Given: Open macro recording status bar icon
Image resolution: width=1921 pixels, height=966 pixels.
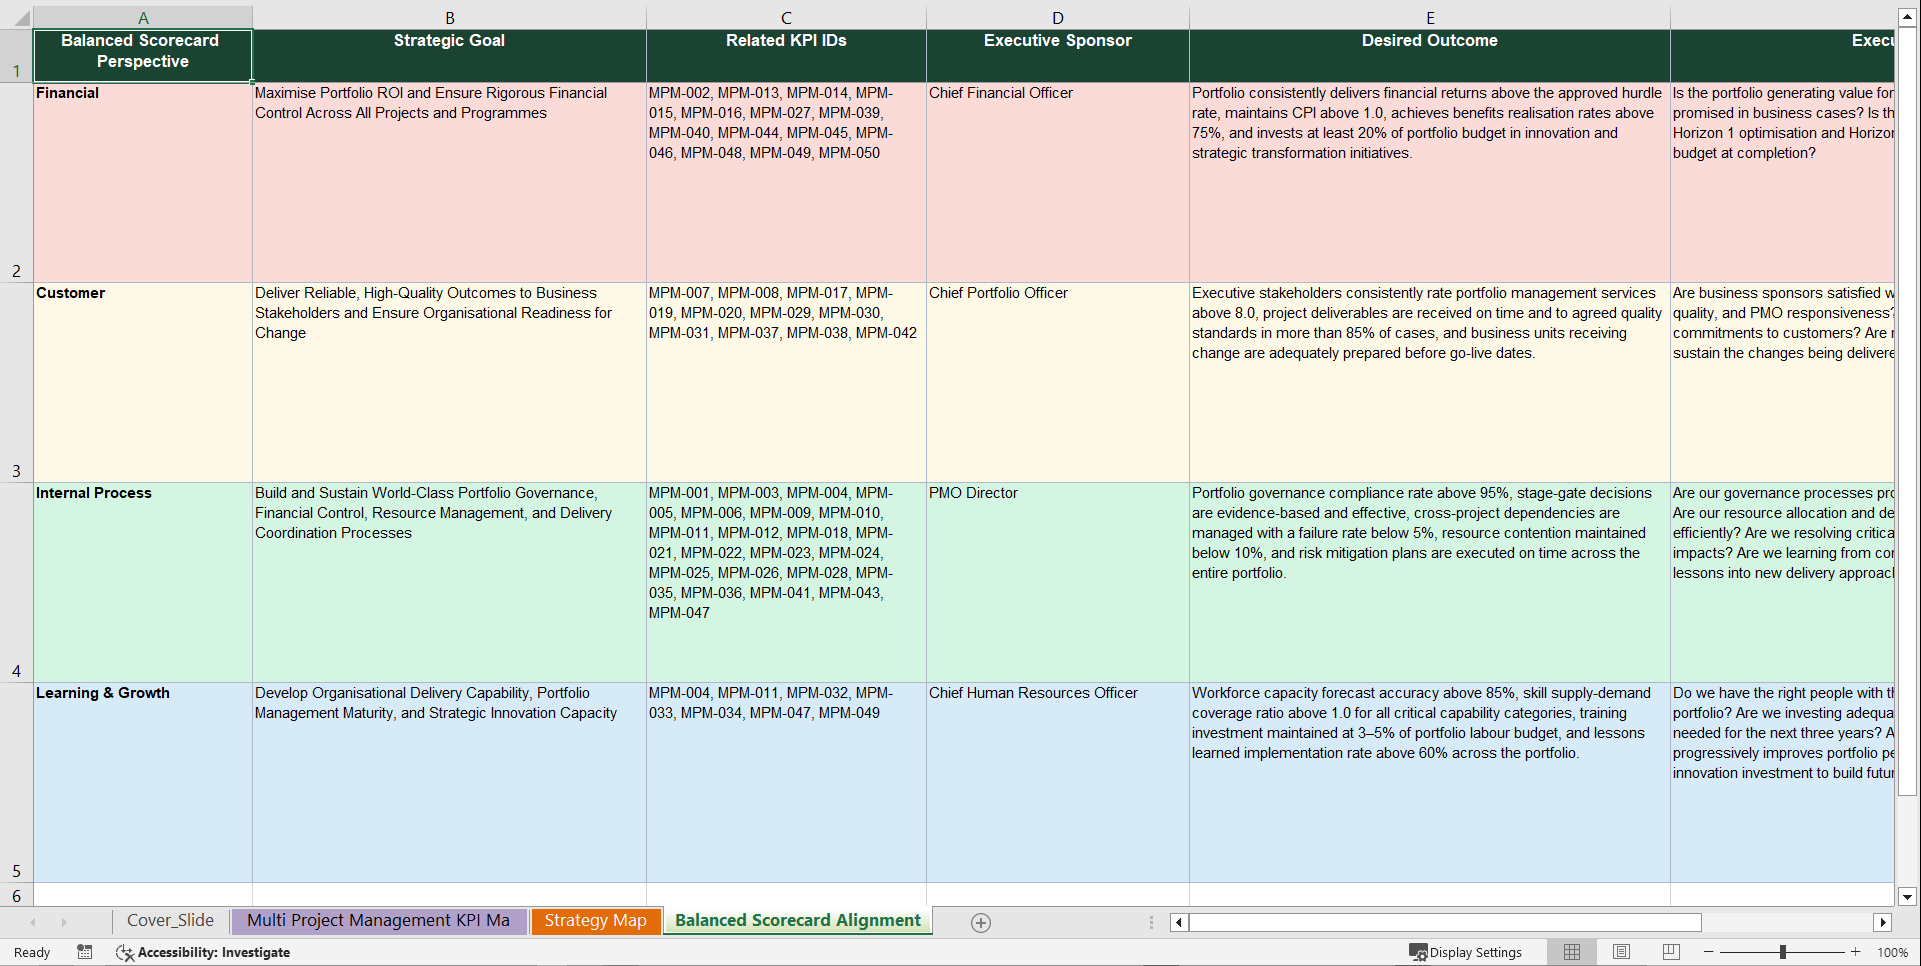Looking at the screenshot, I should coord(85,952).
